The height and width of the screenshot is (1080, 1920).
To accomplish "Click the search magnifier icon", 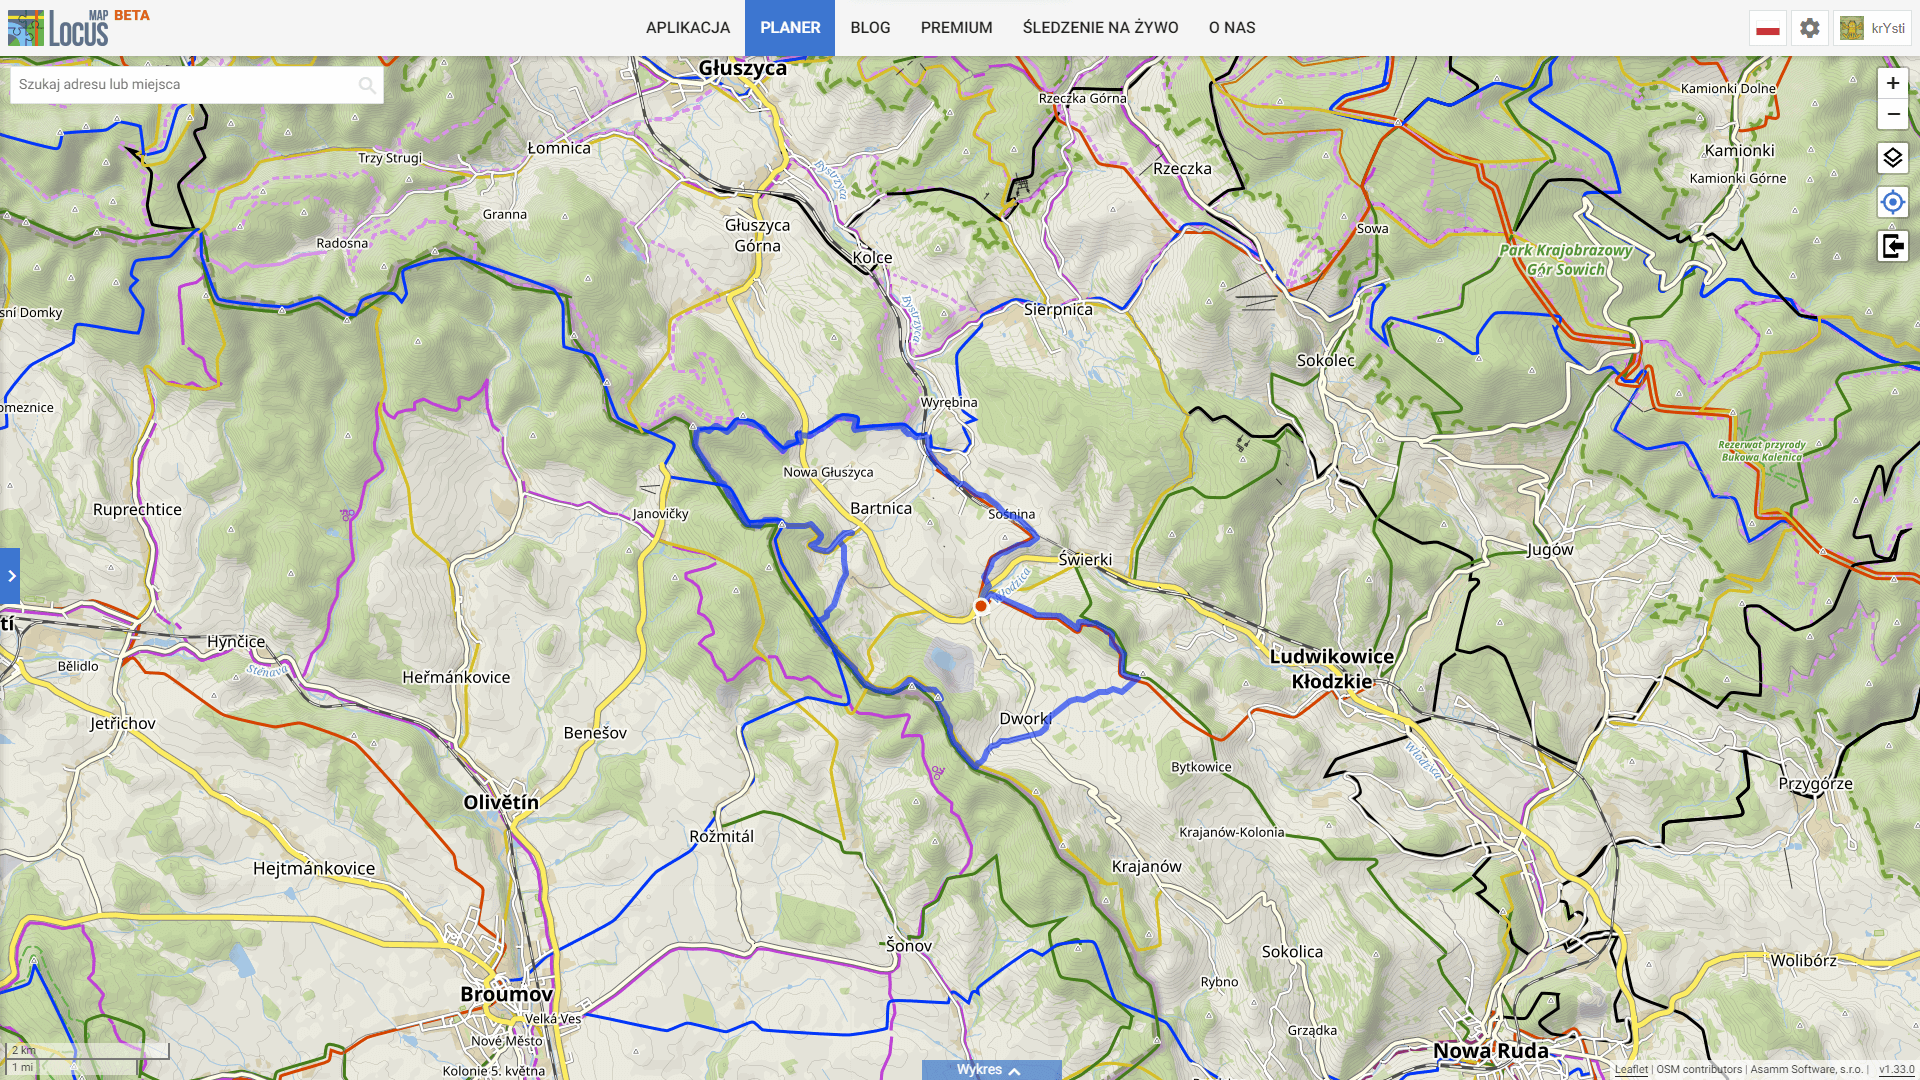I will pyautogui.click(x=367, y=85).
